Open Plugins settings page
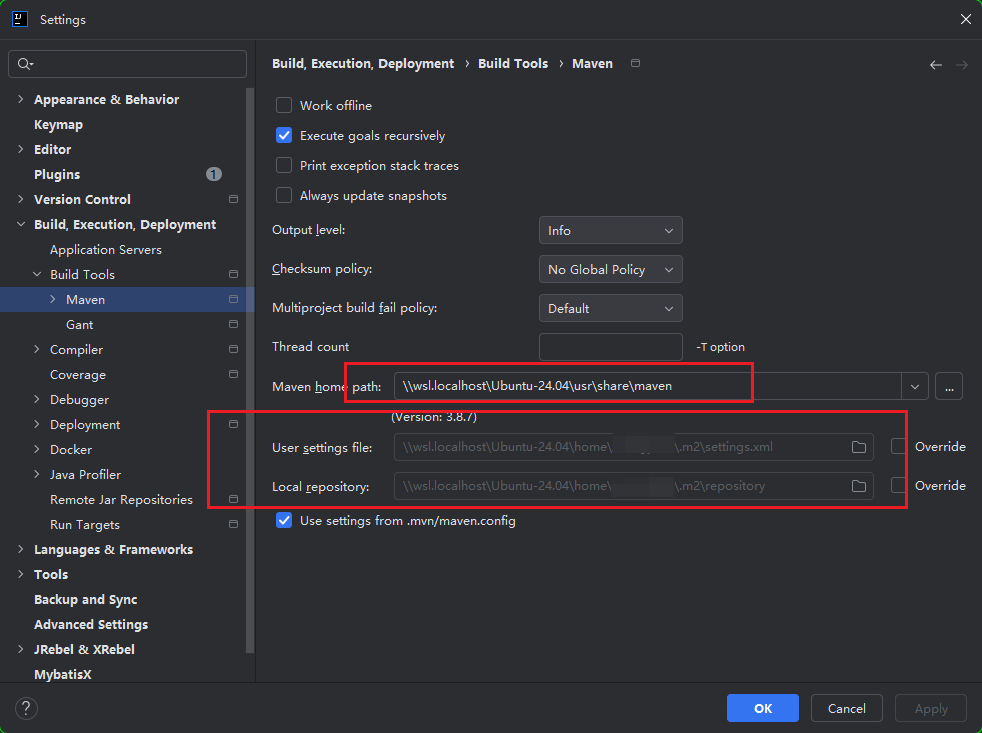 pos(57,175)
